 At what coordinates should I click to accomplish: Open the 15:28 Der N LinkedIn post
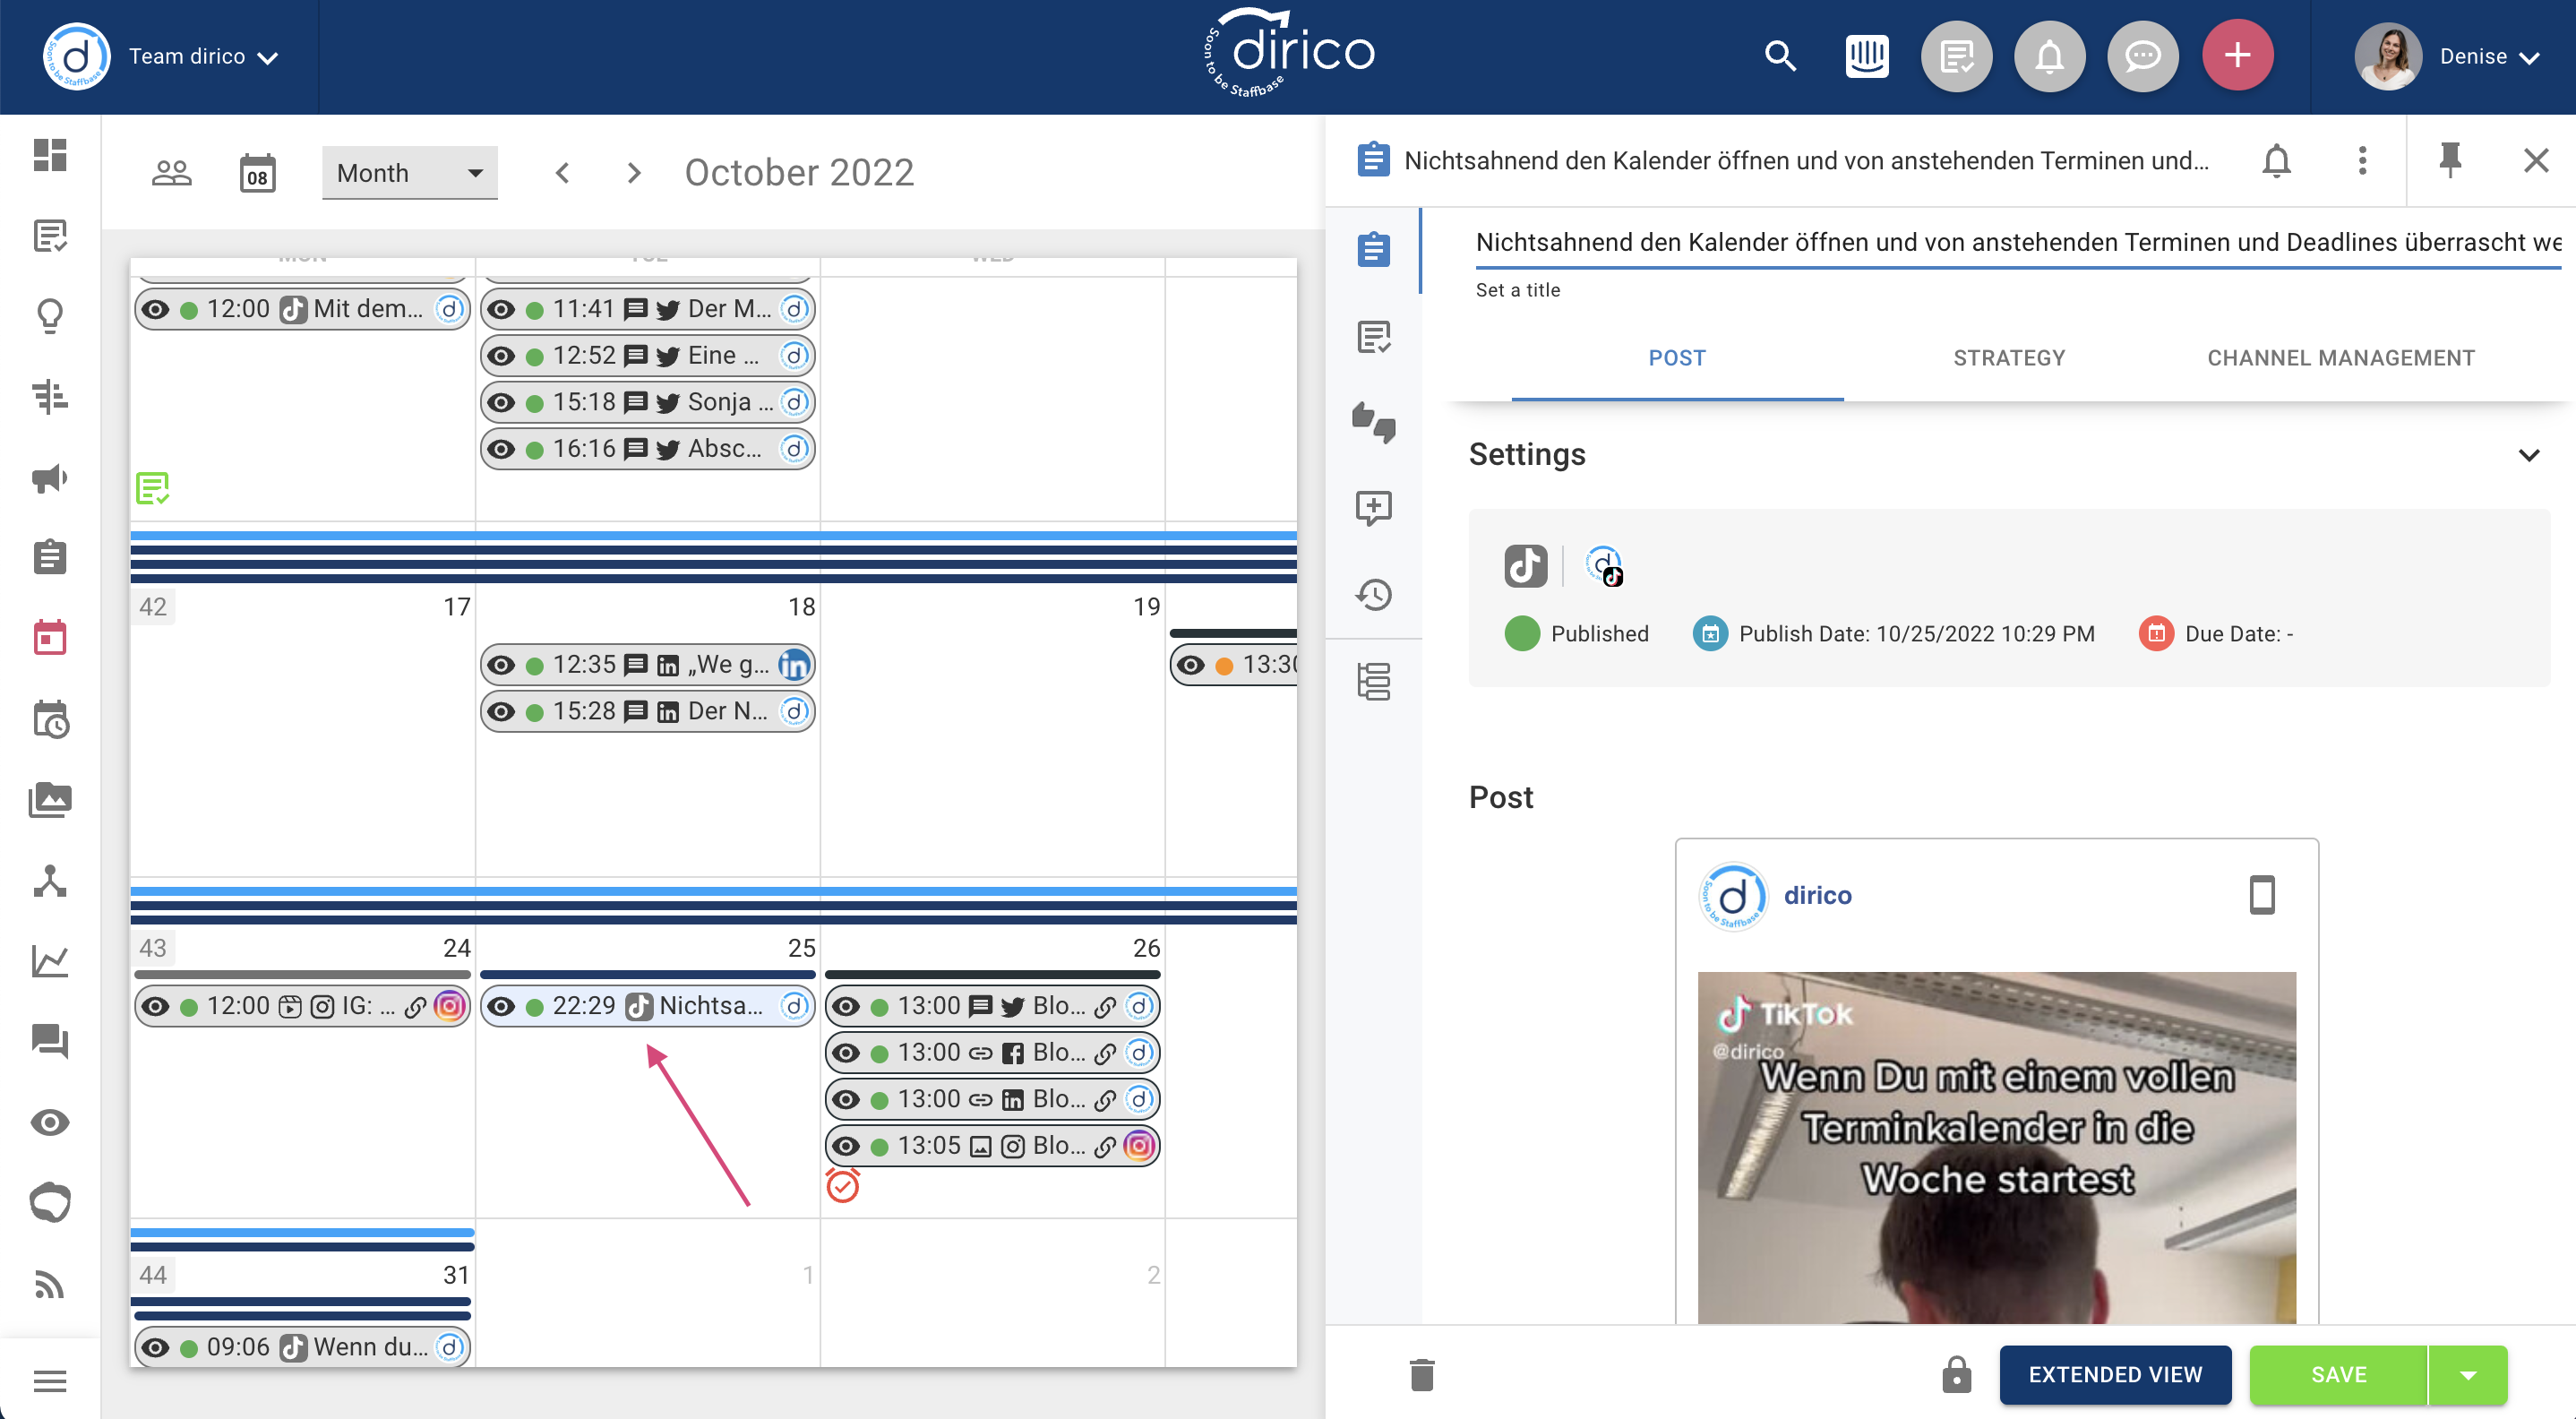click(x=647, y=712)
